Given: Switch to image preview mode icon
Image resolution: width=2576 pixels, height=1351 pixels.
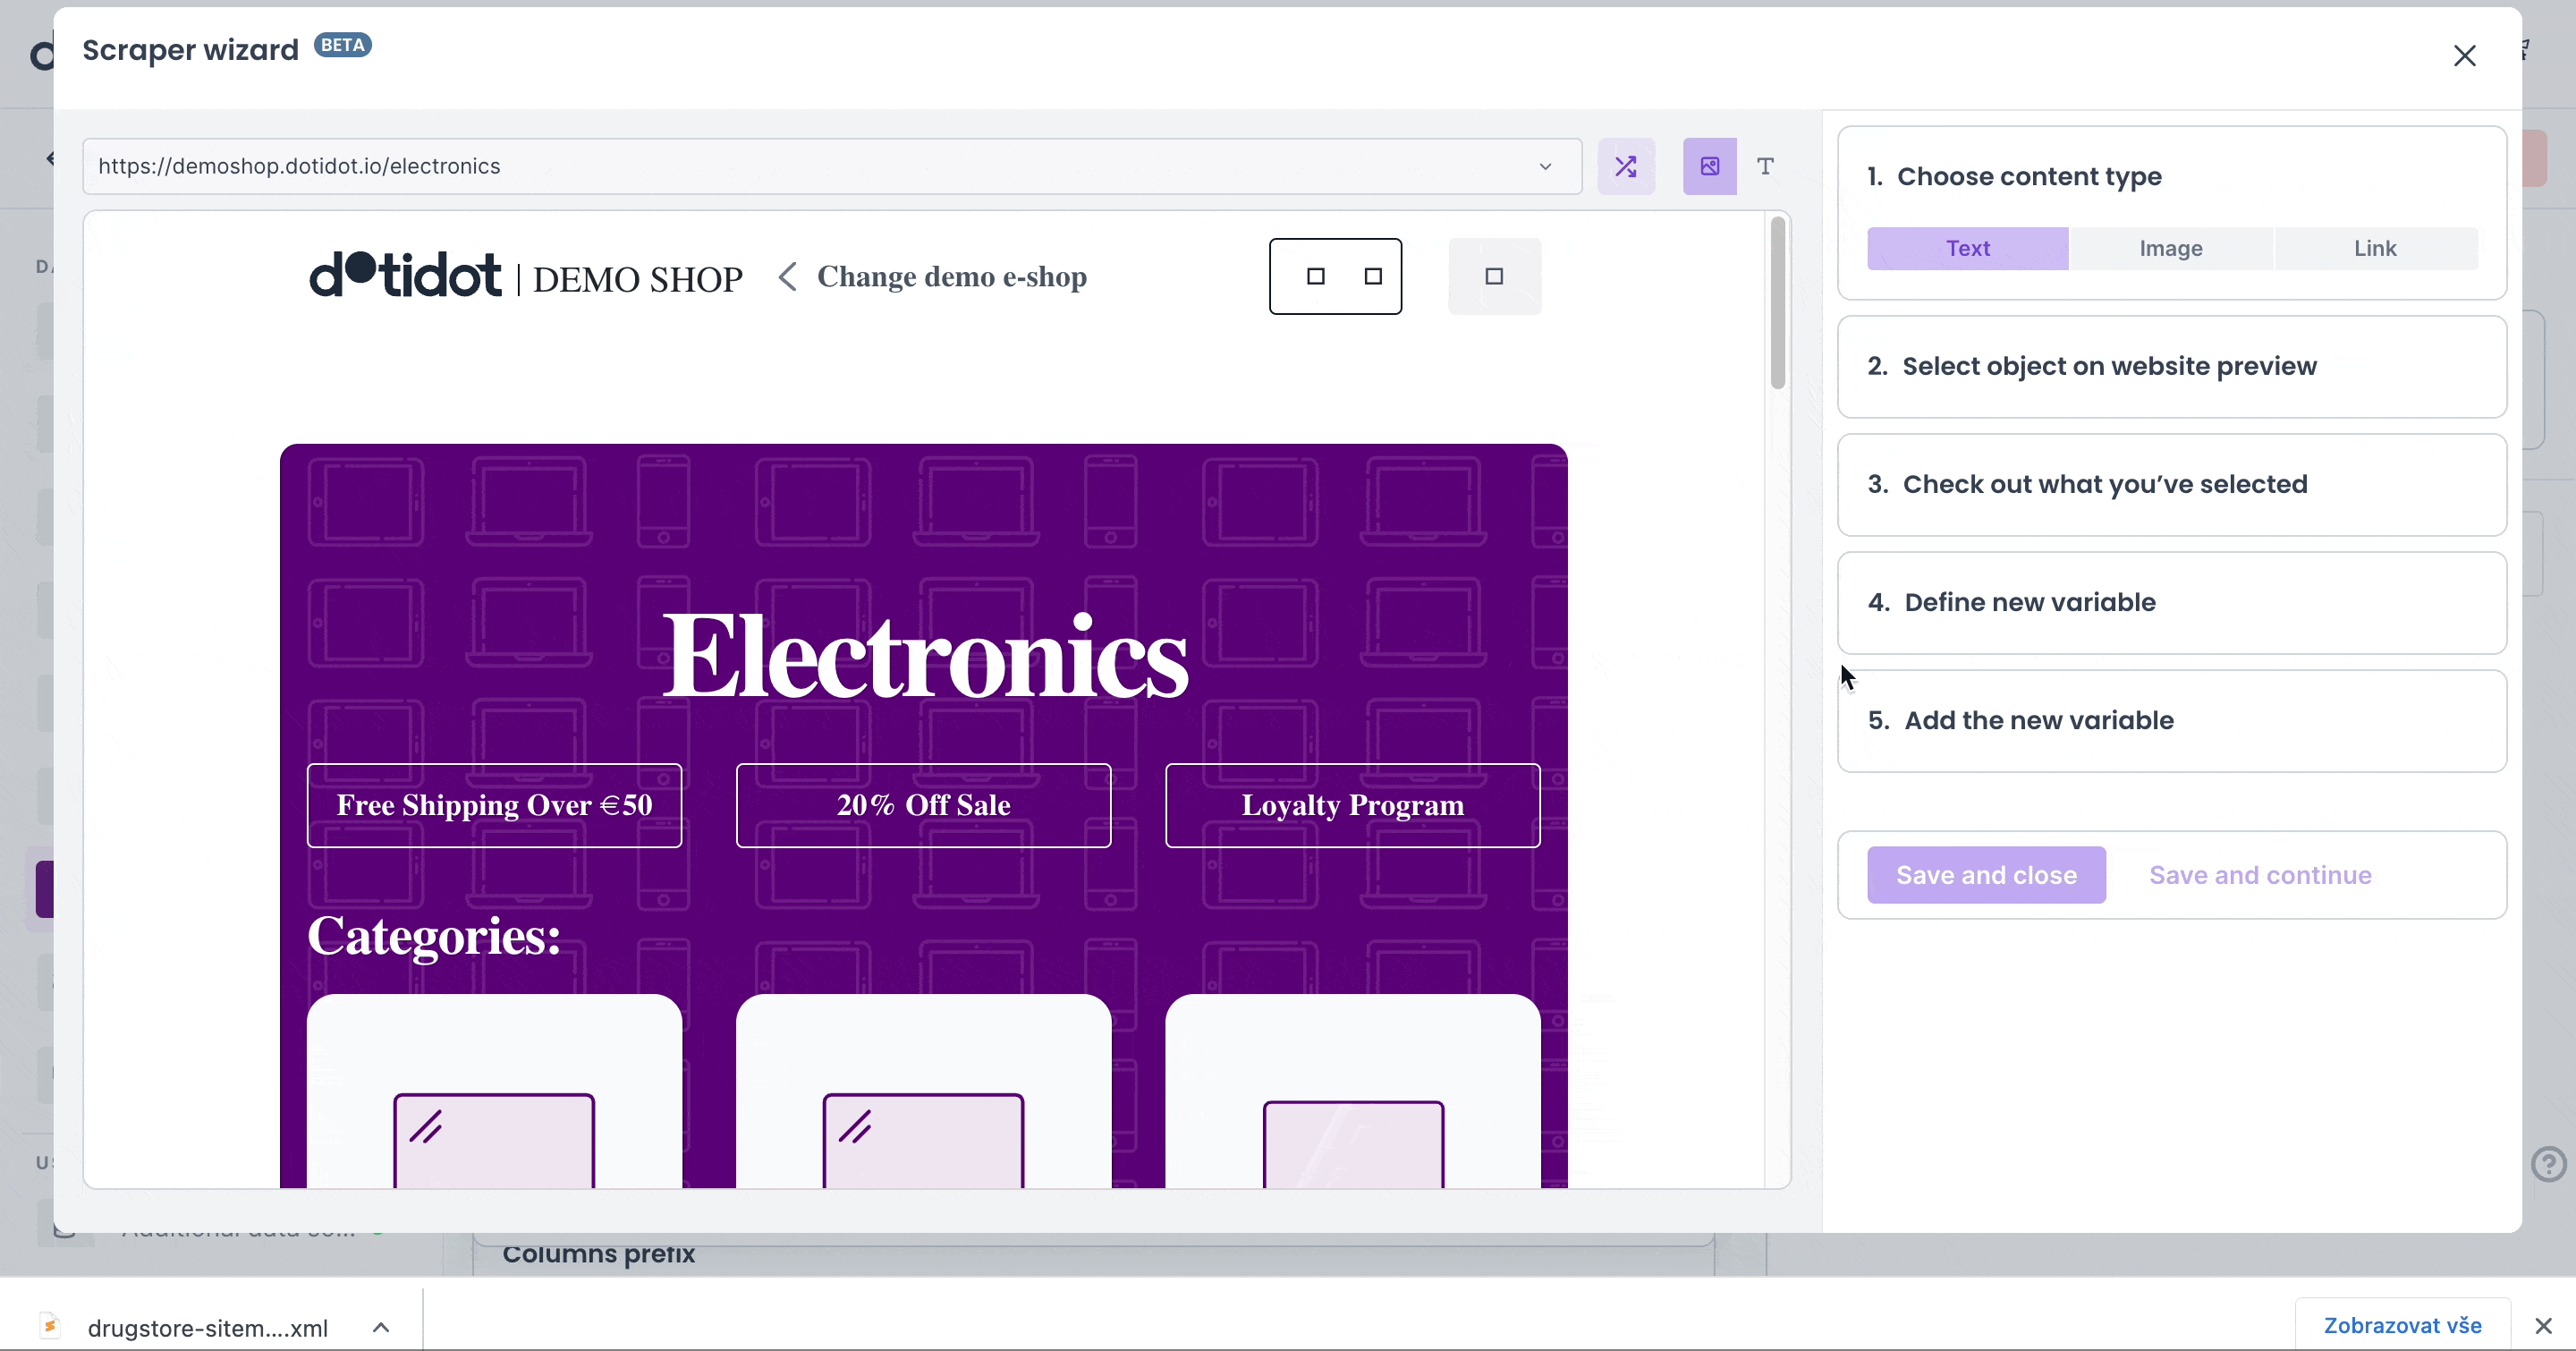Looking at the screenshot, I should tap(1710, 166).
